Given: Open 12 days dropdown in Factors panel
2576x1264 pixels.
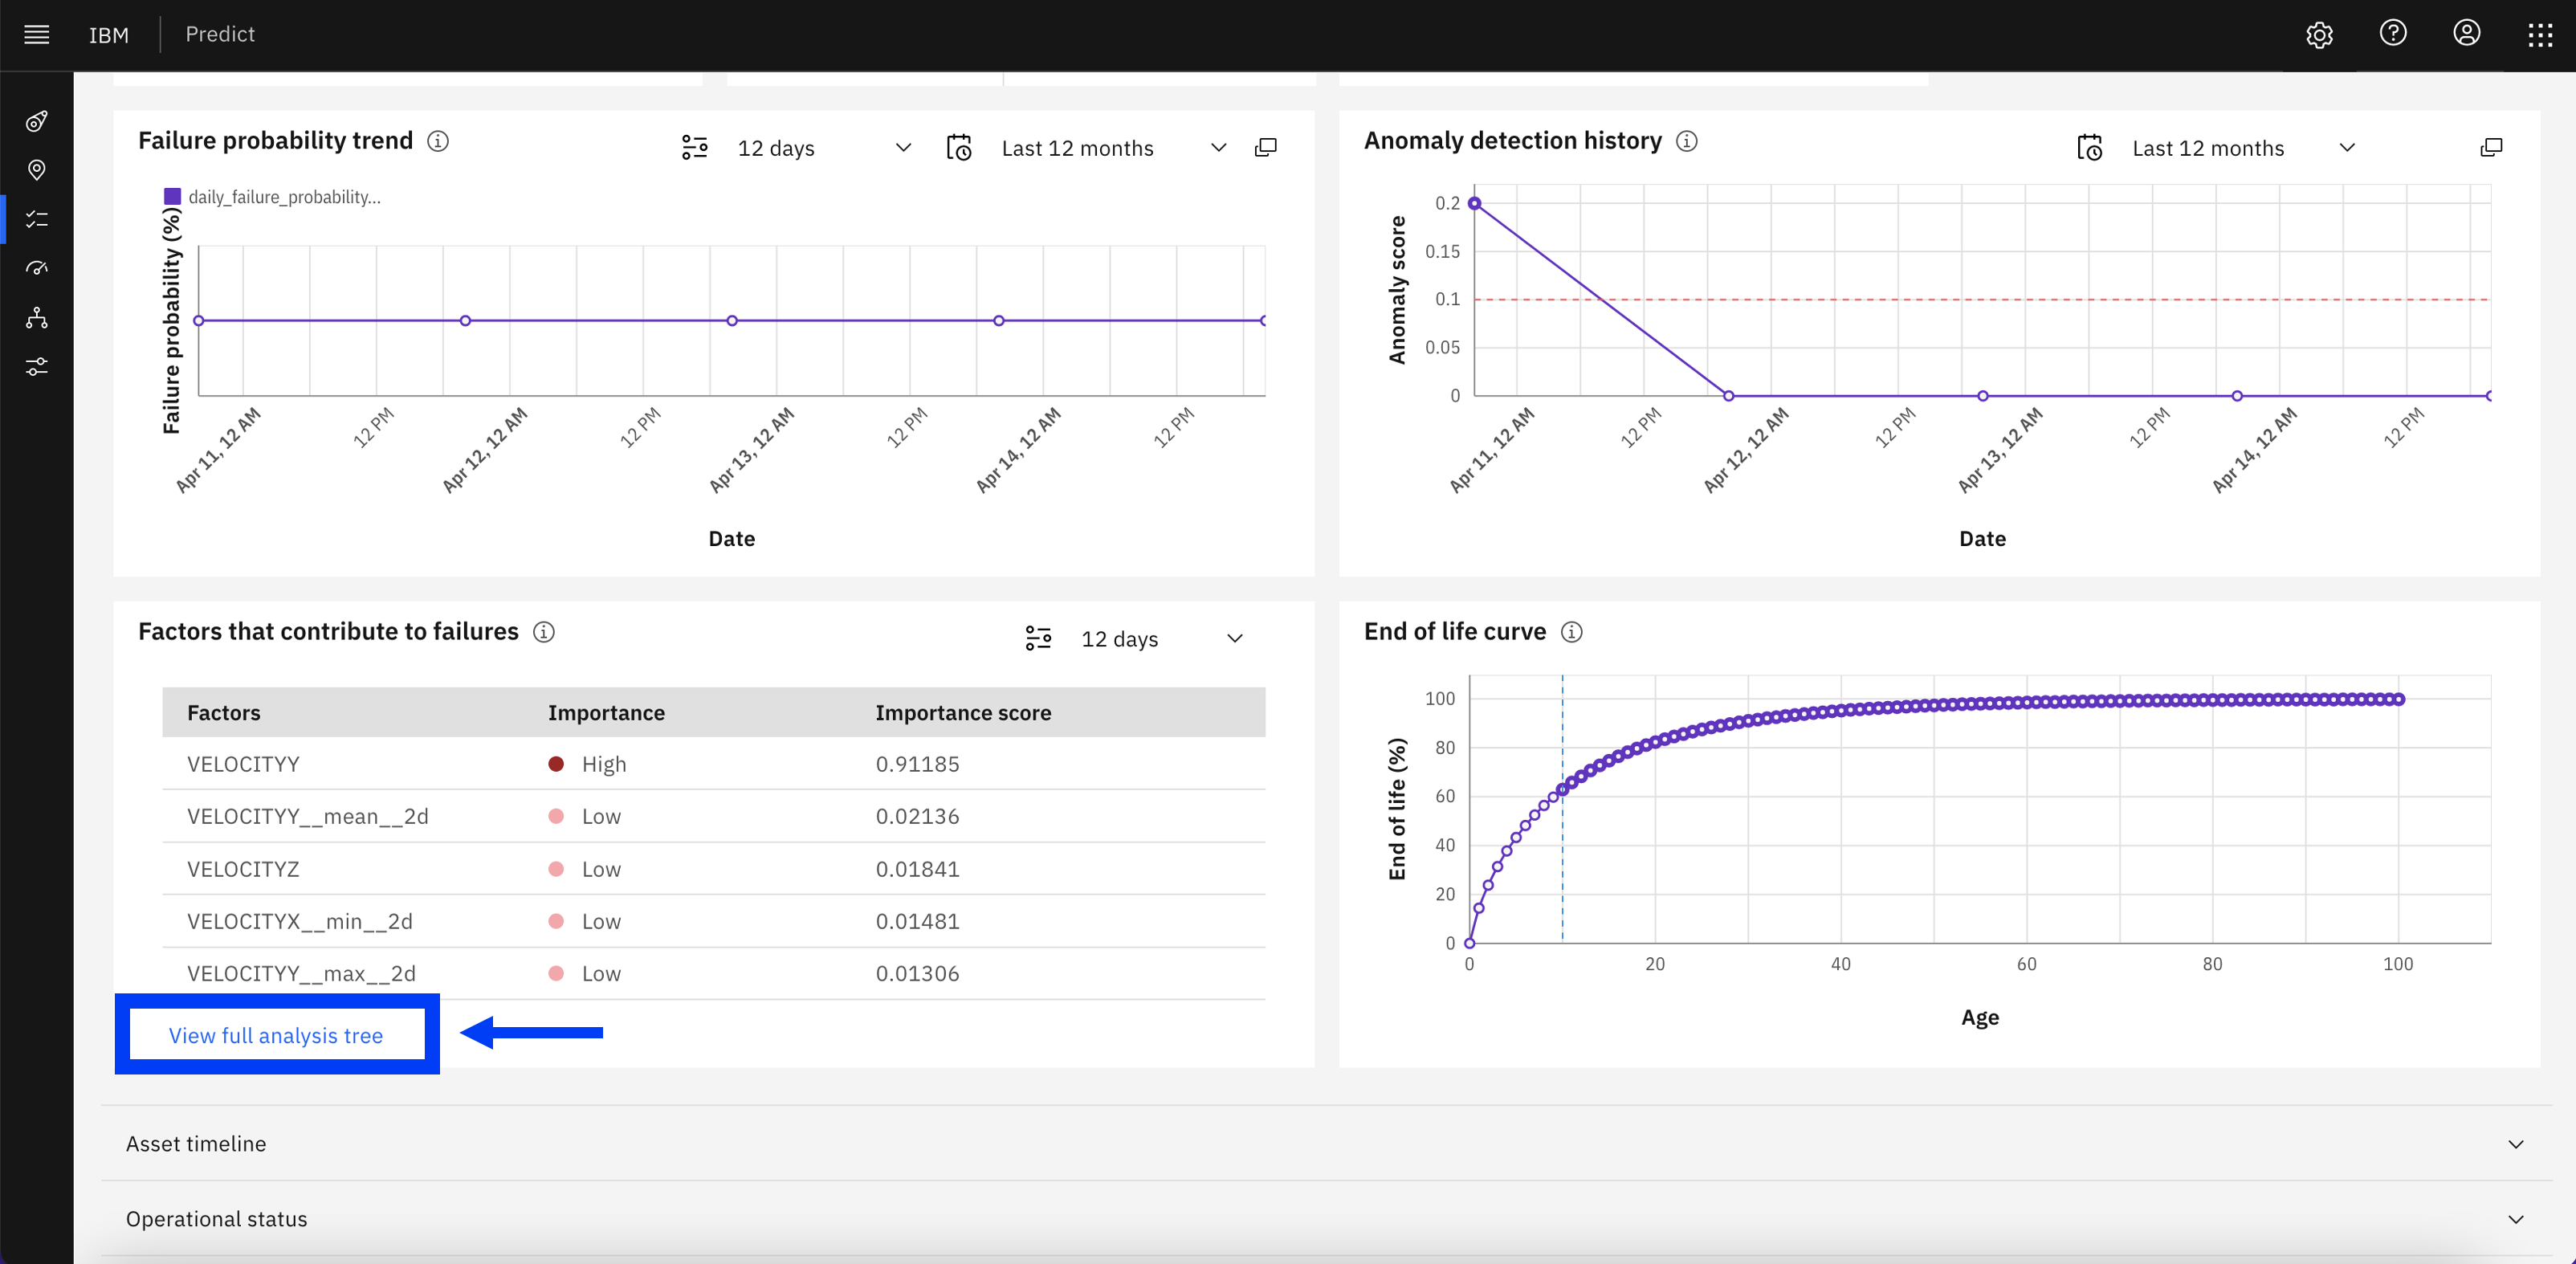Looking at the screenshot, I should point(1162,639).
